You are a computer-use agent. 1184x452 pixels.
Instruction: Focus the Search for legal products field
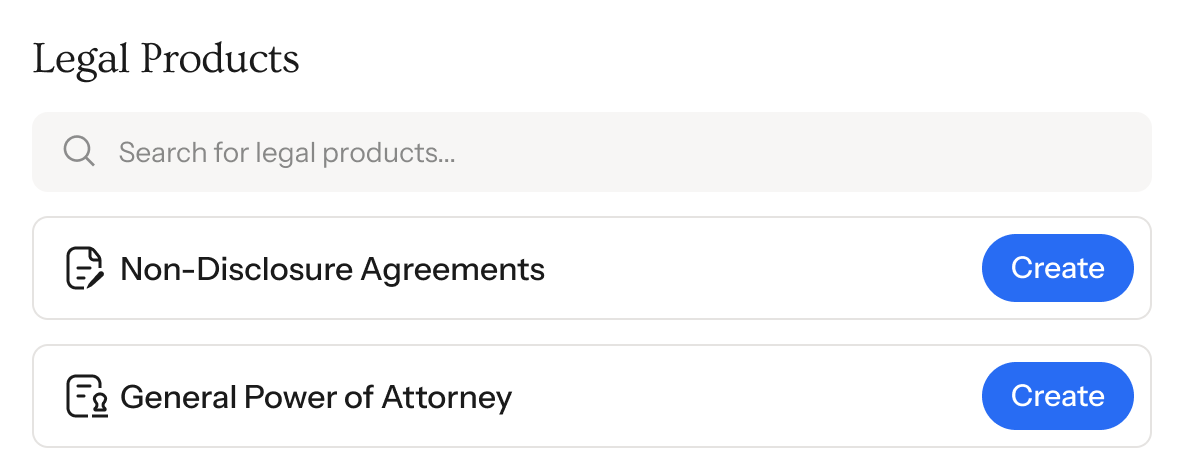click(x=600, y=152)
